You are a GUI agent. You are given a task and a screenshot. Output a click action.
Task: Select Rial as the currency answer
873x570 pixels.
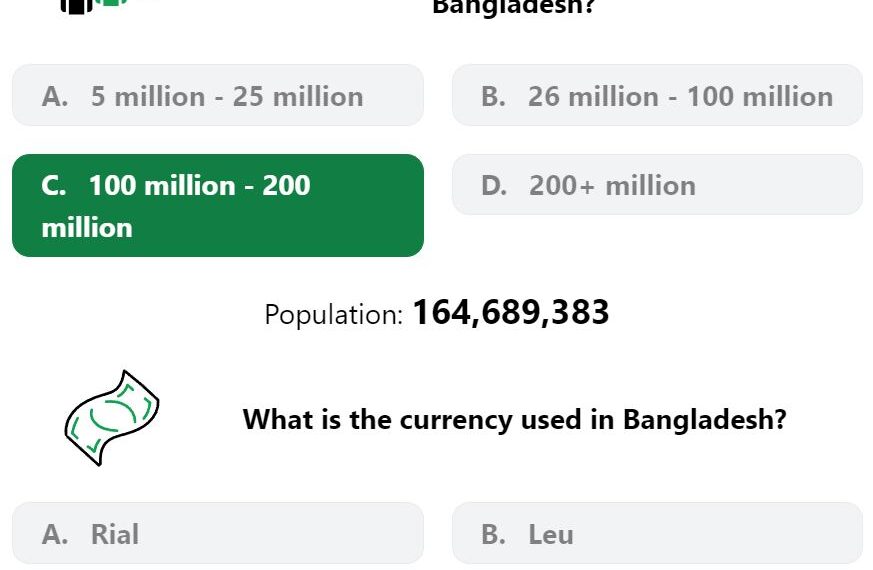click(218, 533)
